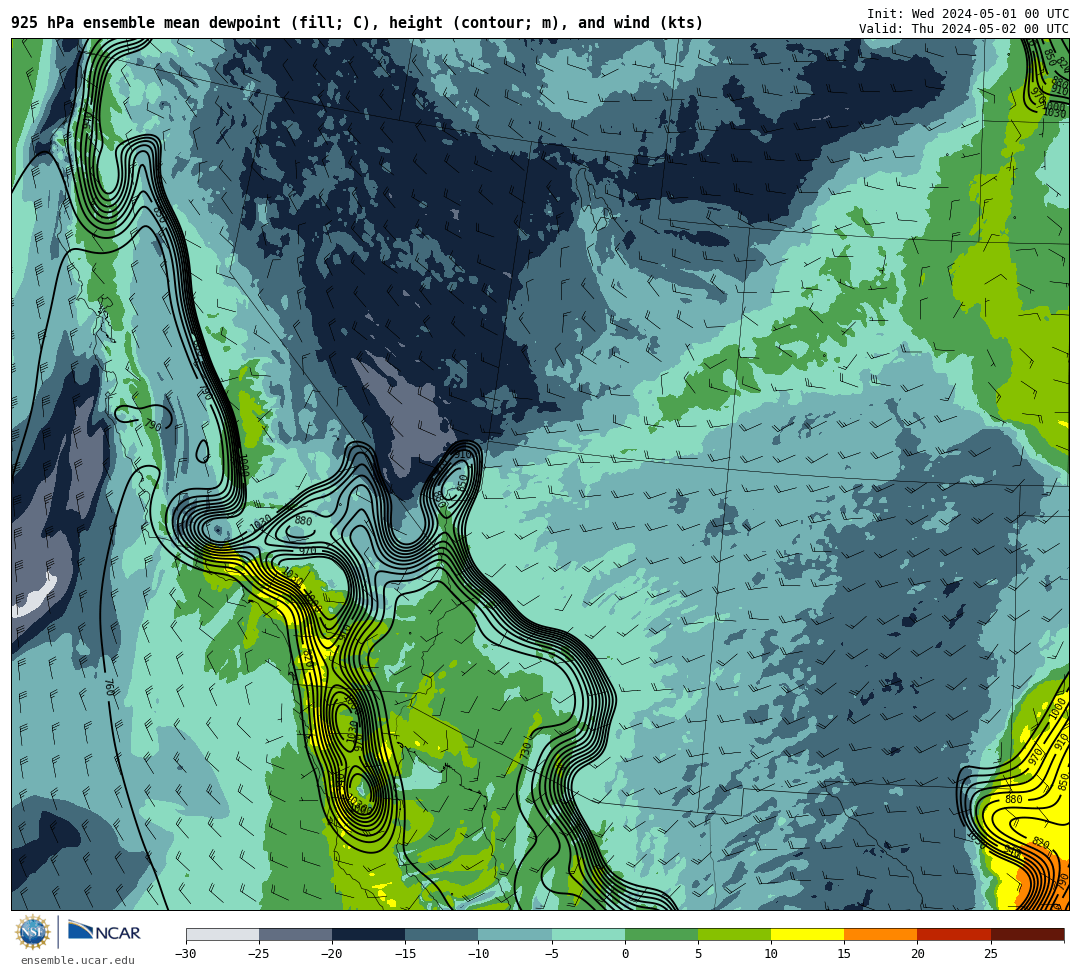Select the mint -5 to 0 colorbar segment
Image resolution: width=1080 pixels, height=973 pixels.
pos(588,934)
